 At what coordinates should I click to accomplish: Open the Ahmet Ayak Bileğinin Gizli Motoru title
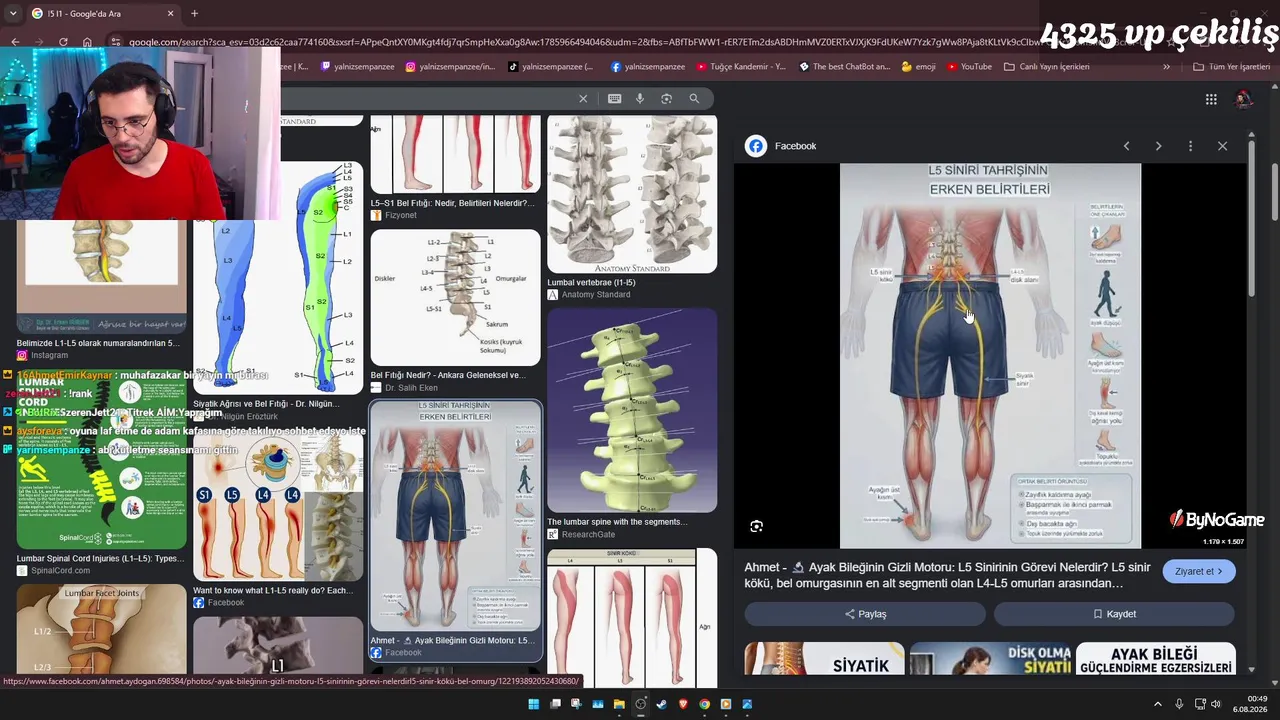point(947,575)
